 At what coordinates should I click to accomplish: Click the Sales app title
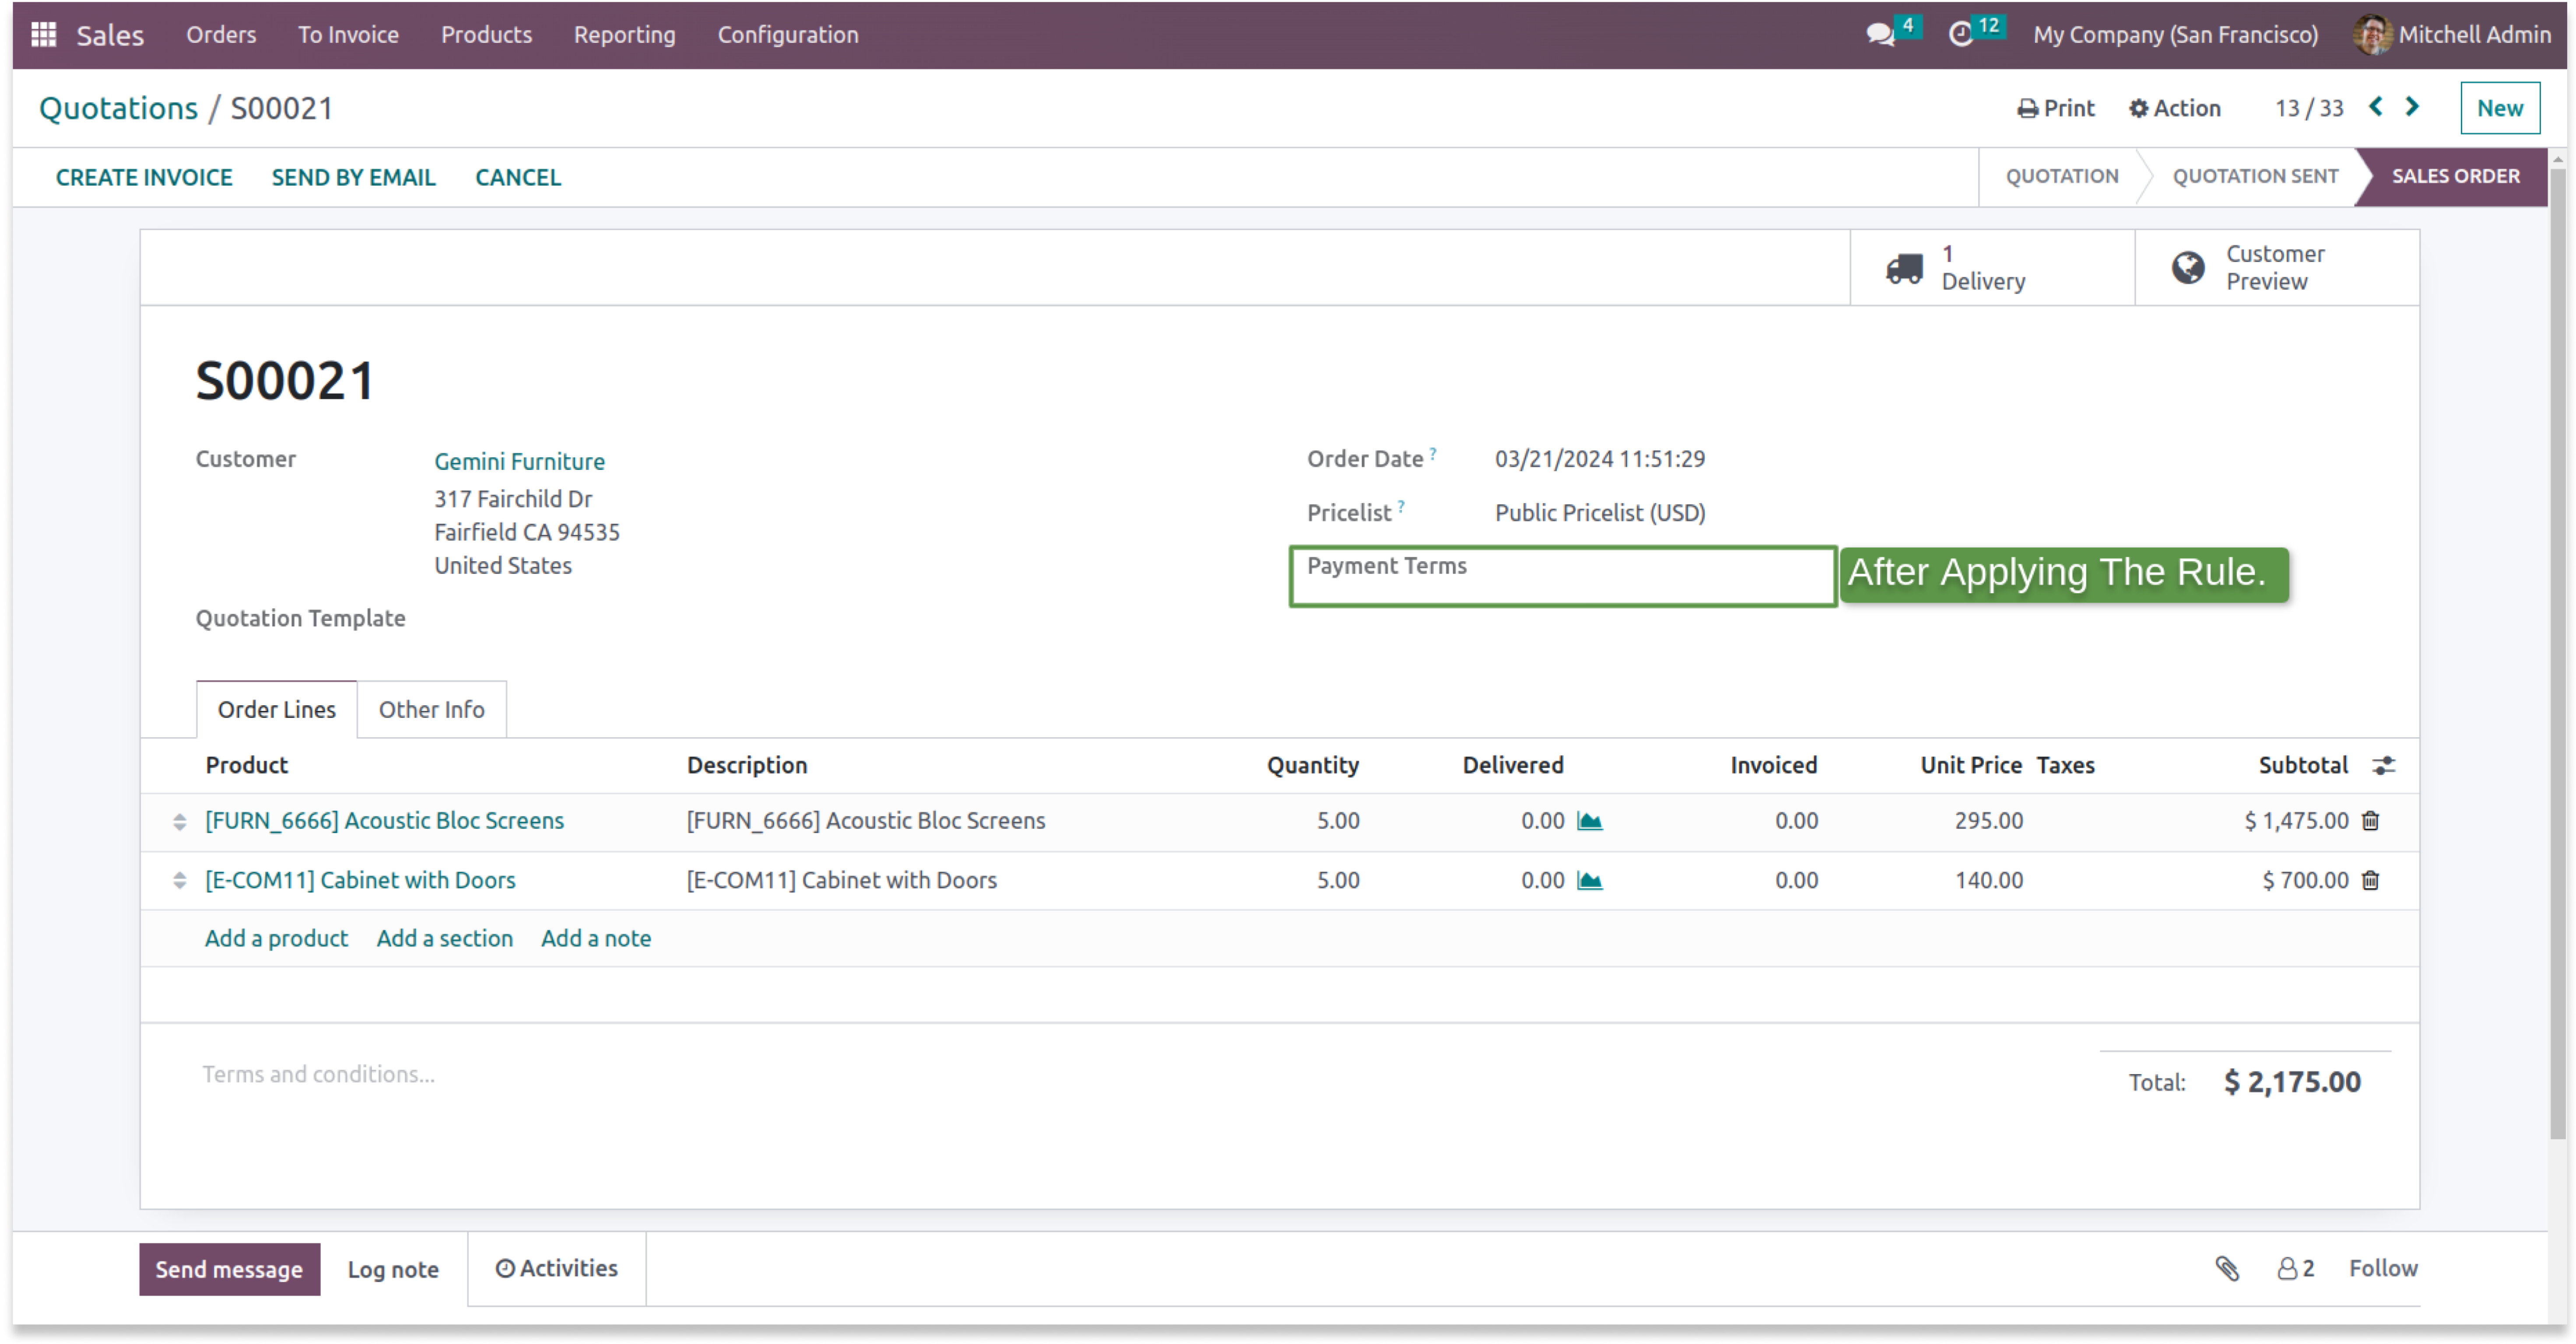click(x=110, y=35)
